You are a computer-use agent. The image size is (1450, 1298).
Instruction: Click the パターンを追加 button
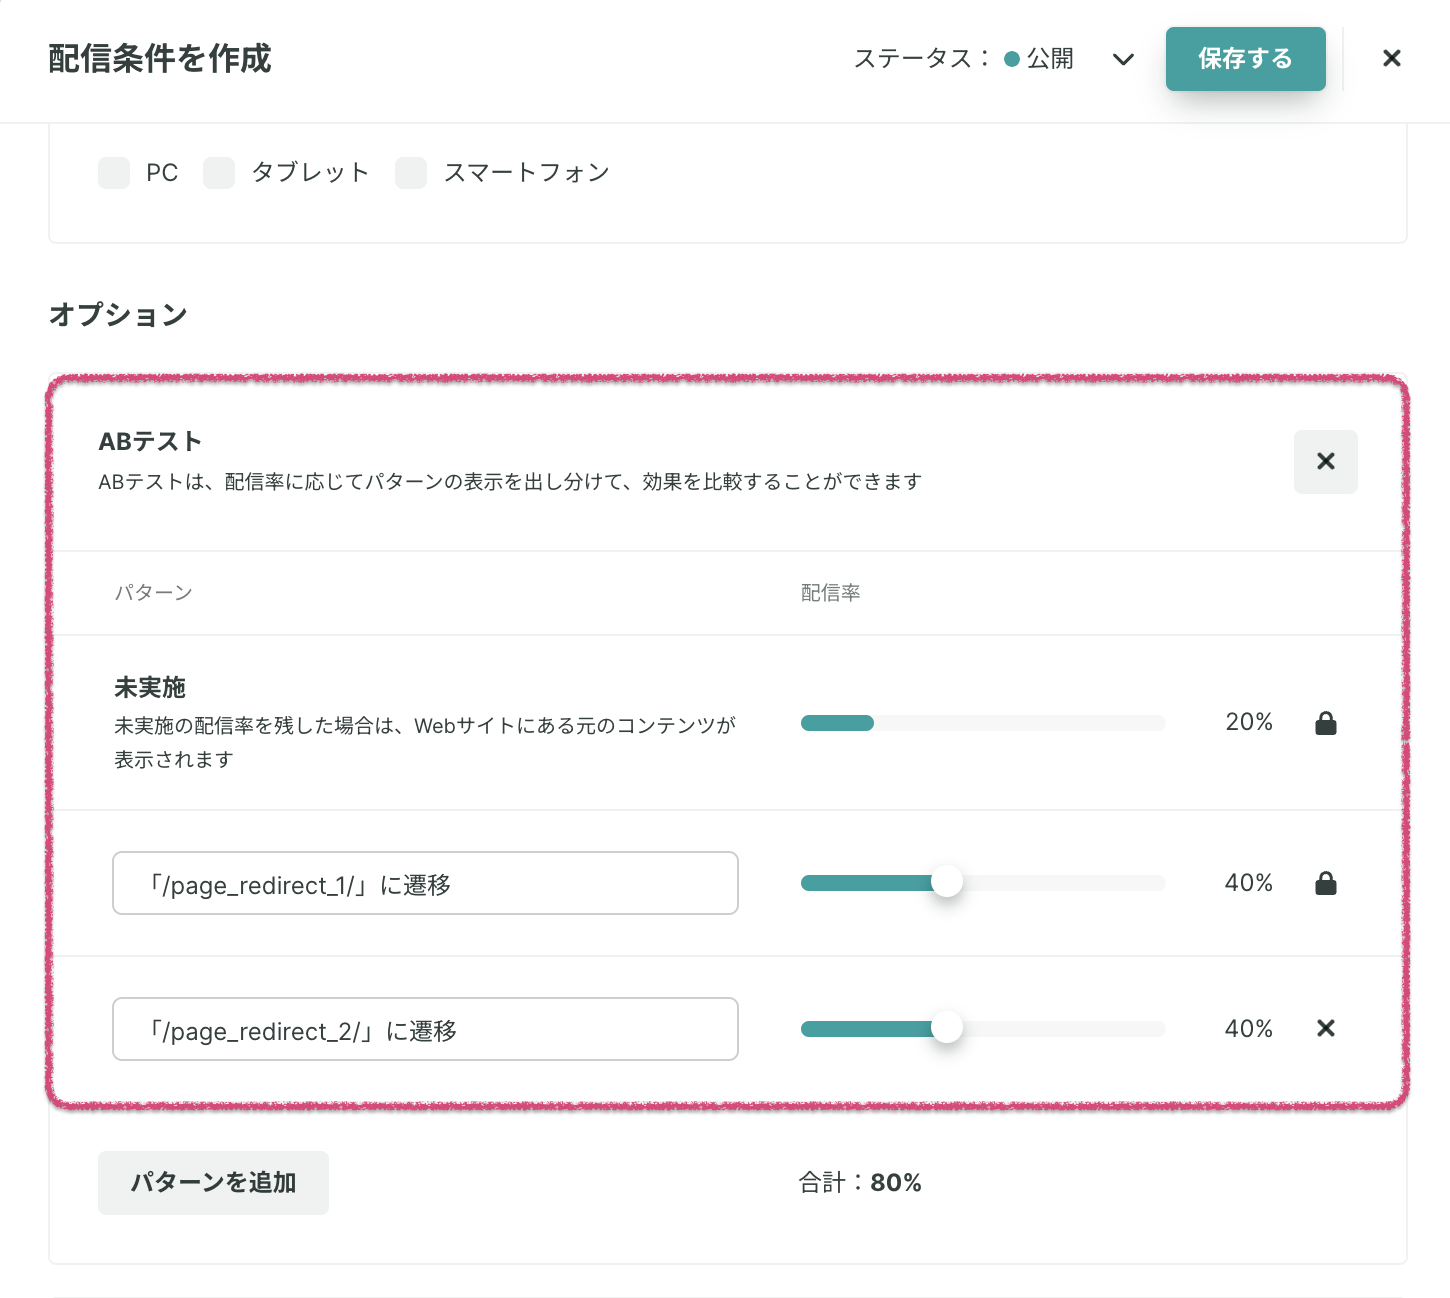213,1183
